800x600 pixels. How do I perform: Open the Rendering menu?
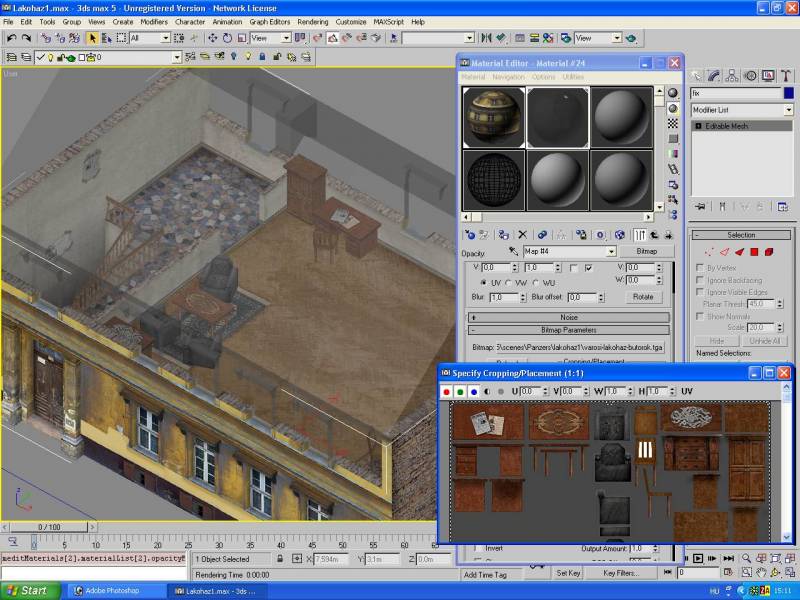[312, 21]
